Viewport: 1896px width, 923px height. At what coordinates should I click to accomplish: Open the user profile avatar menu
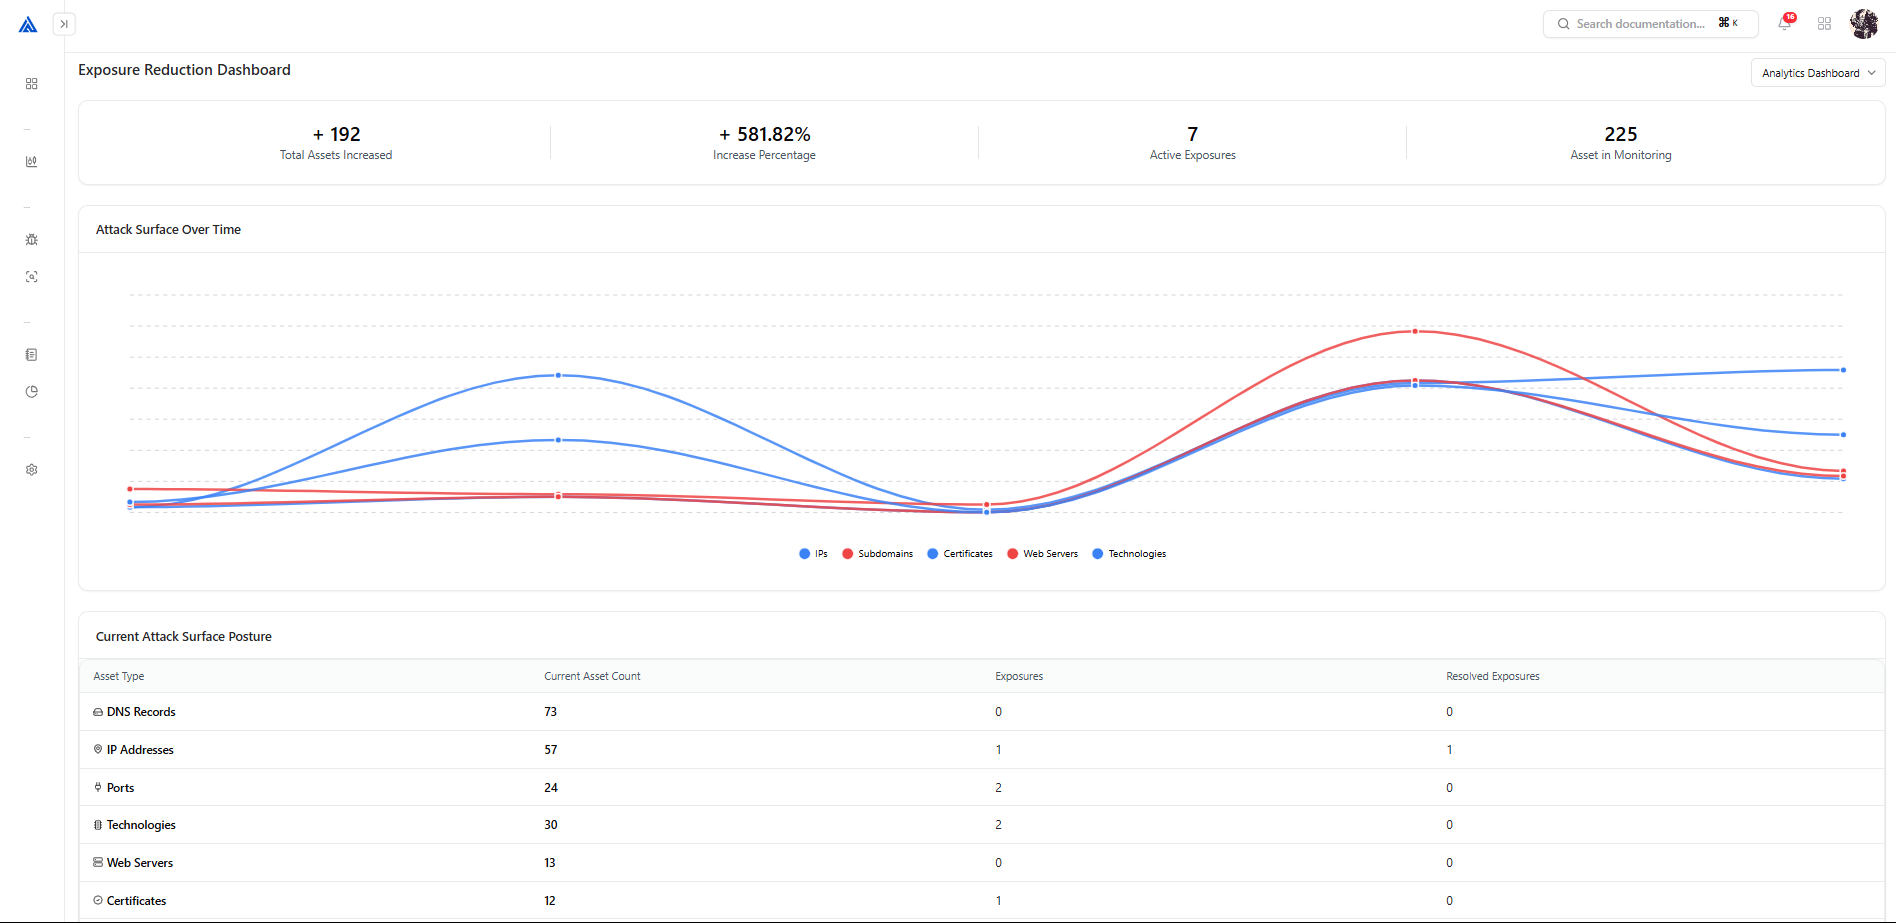1864,24
